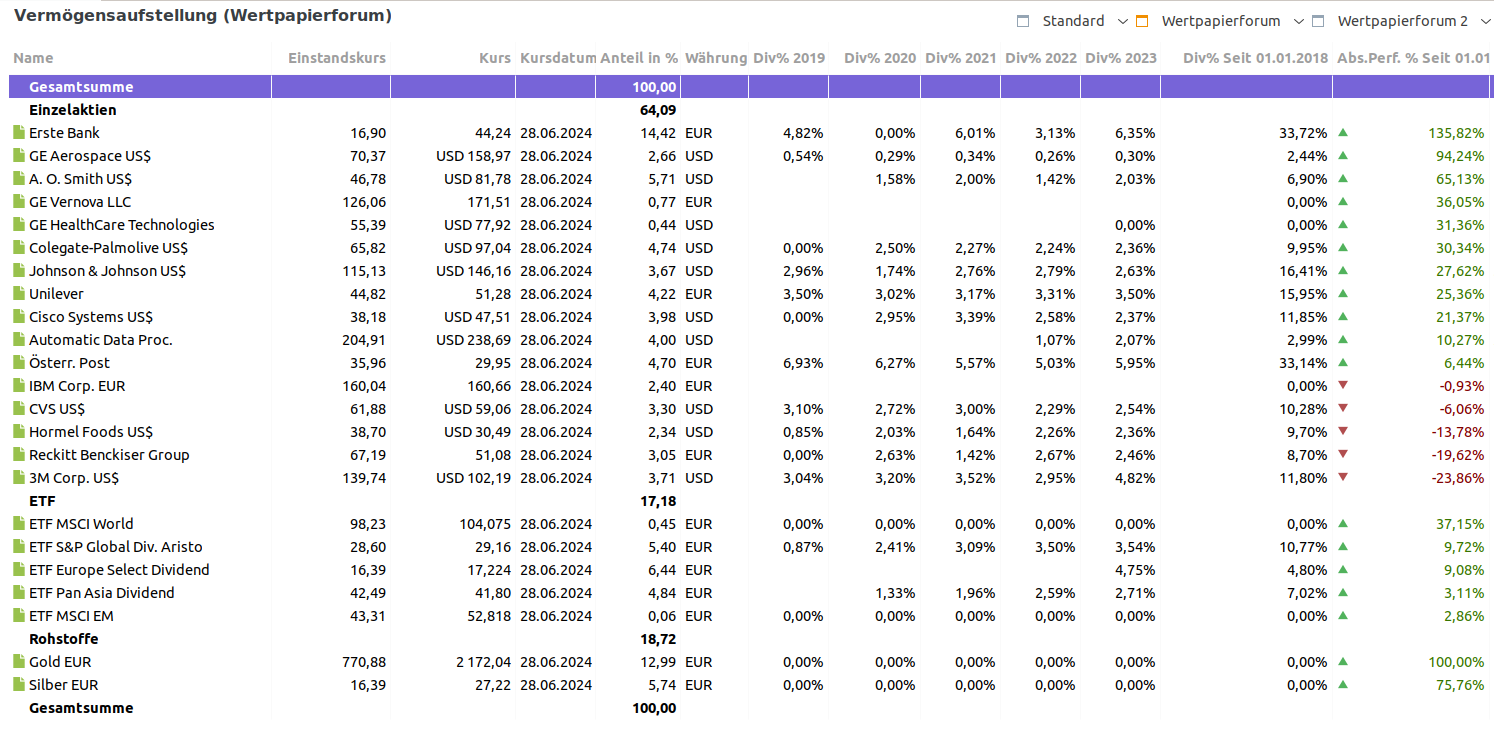This screenshot has height=746, width=1494.
Task: Click the icon beside Silber EUR
Action: [18, 685]
